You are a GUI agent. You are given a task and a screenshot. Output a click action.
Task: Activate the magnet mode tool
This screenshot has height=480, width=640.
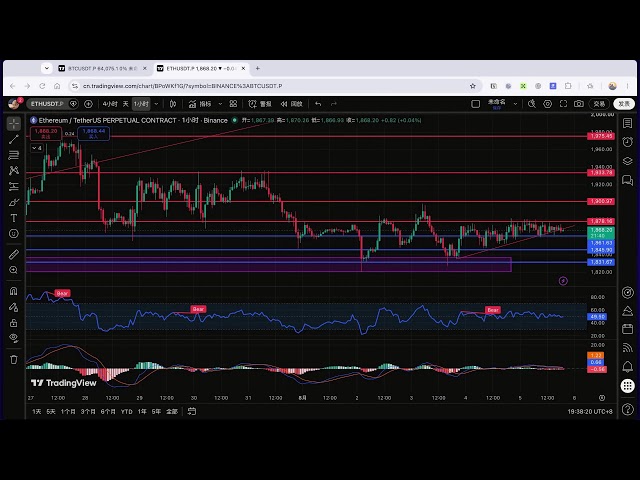coord(14,291)
